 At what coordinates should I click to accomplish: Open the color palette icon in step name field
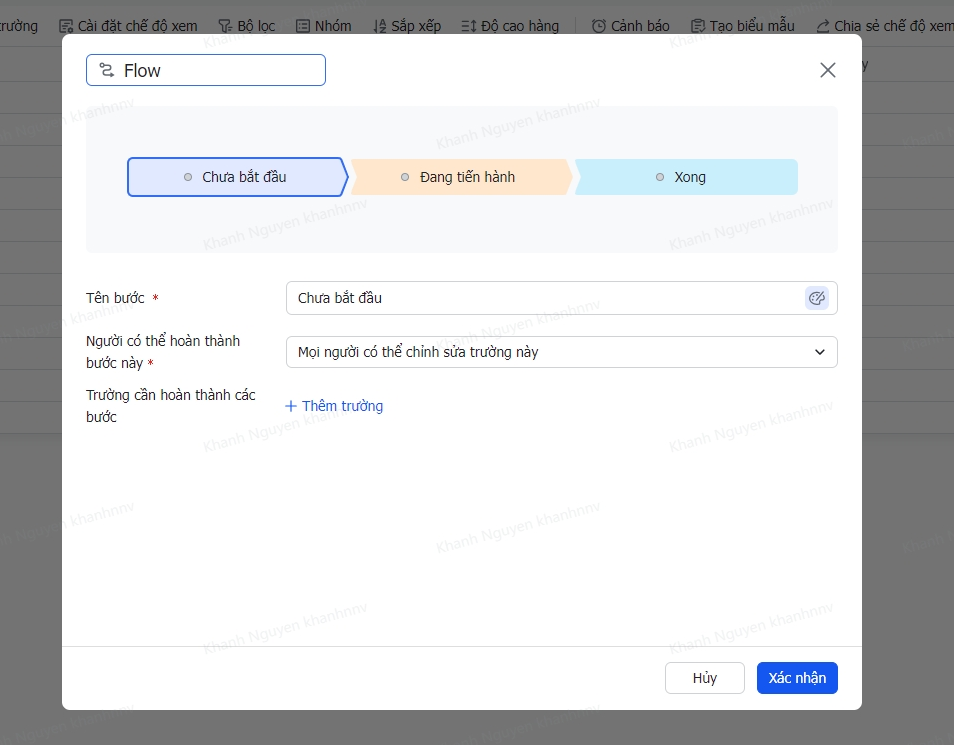(816, 298)
